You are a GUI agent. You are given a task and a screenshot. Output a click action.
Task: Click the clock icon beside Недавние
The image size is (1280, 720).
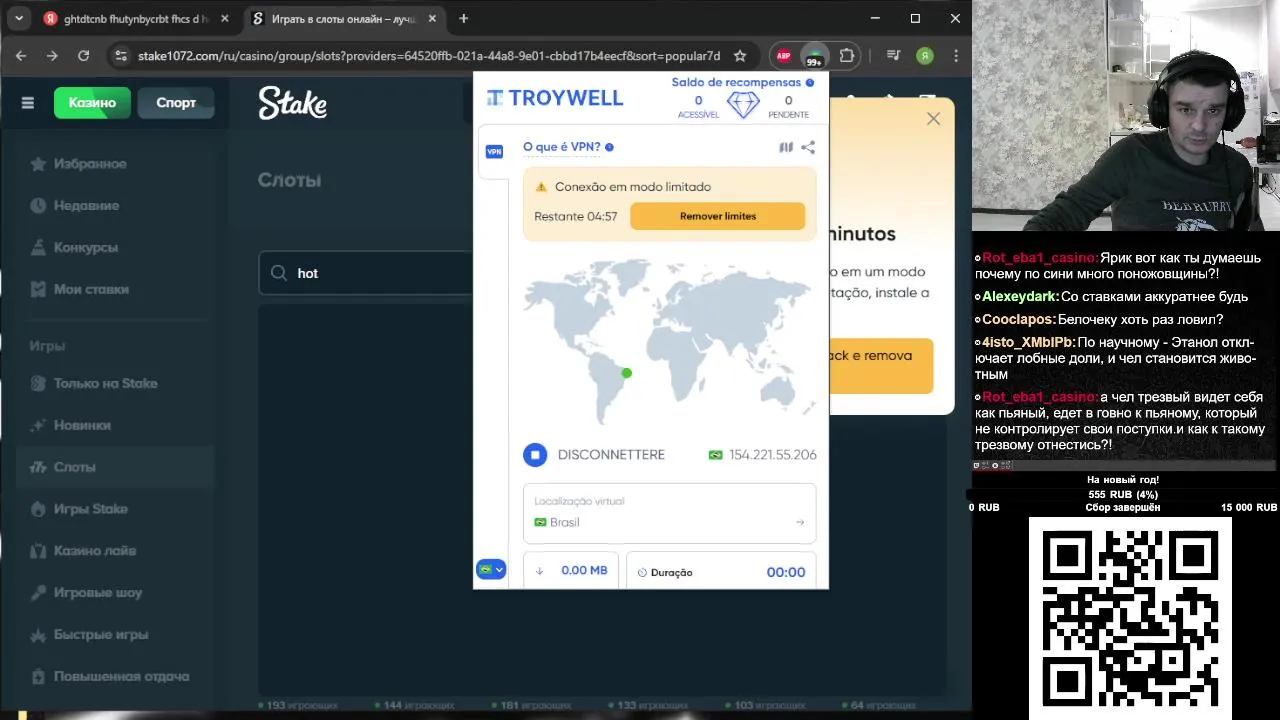pyautogui.click(x=38, y=206)
